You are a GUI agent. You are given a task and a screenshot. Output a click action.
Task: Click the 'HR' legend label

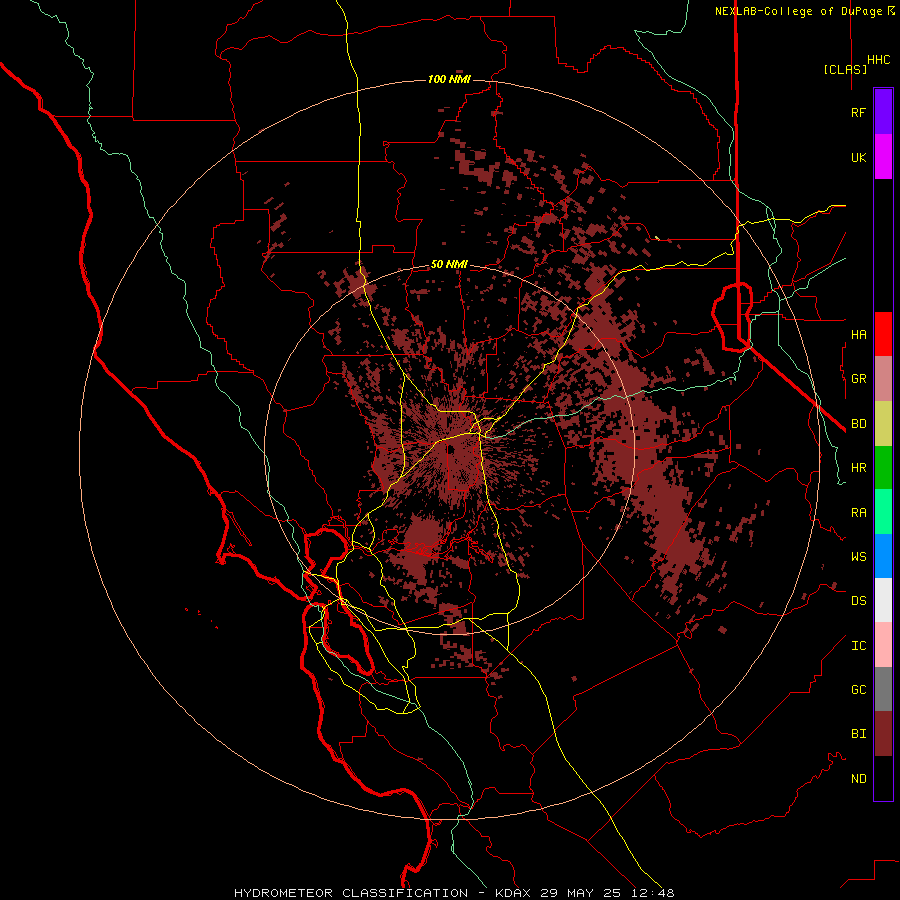pos(858,468)
